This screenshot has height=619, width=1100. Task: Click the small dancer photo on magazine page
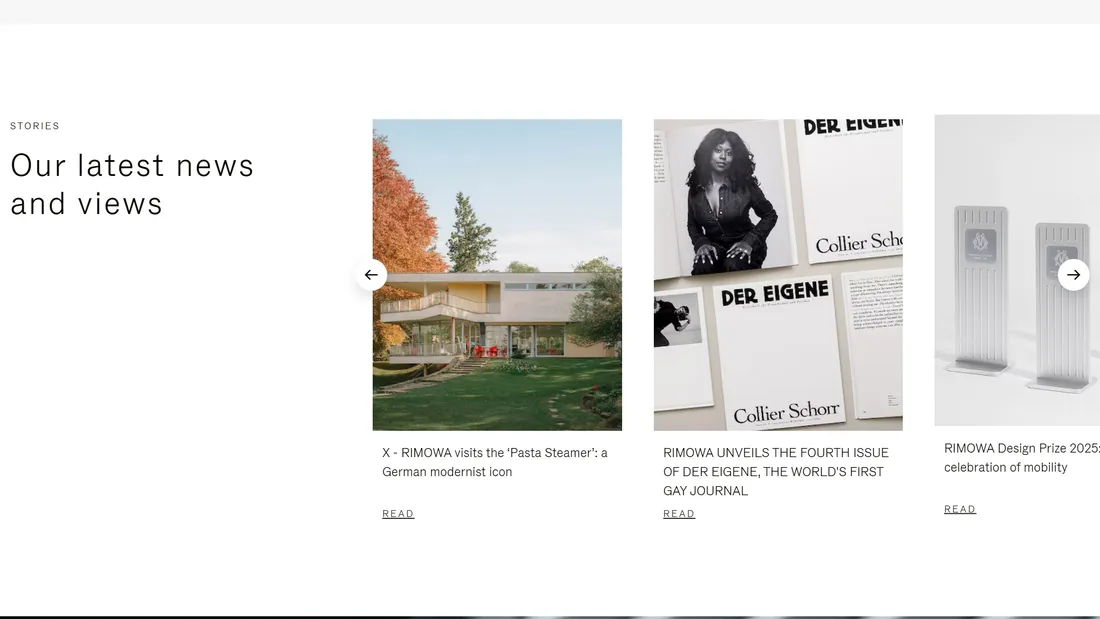point(678,320)
